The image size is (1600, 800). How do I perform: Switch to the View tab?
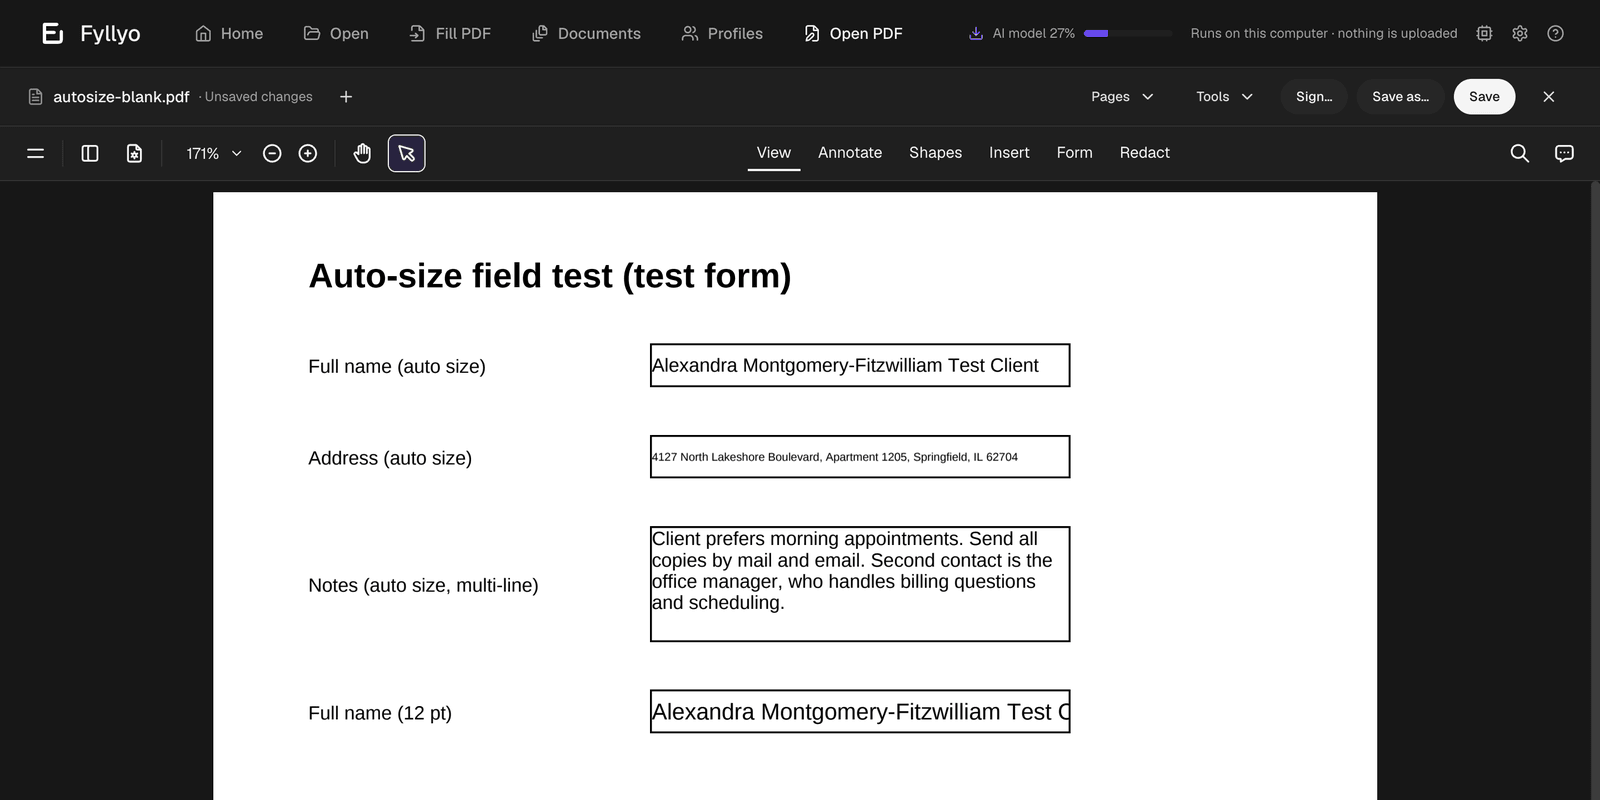[774, 153]
